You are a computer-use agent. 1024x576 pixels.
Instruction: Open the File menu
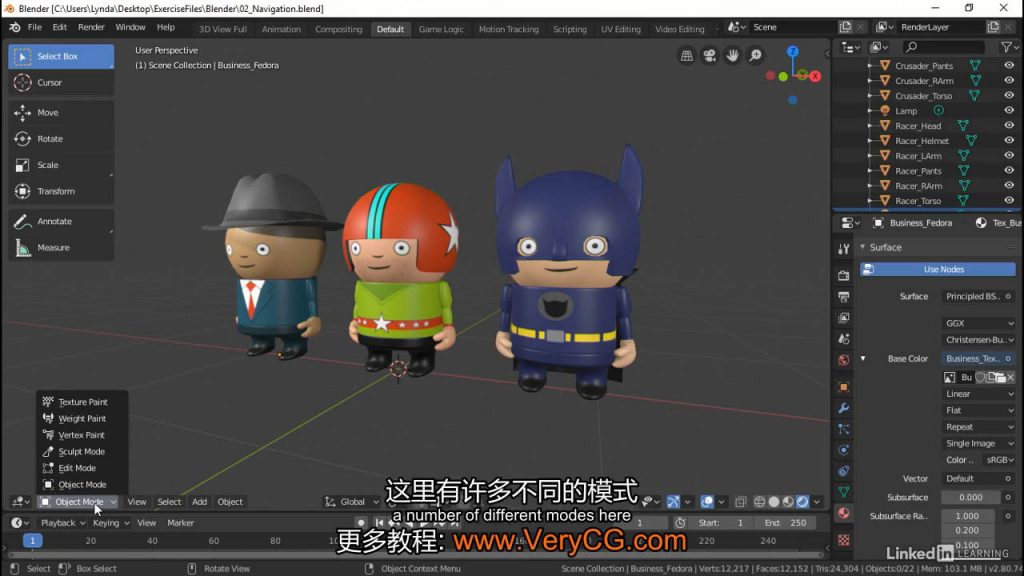click(x=35, y=27)
